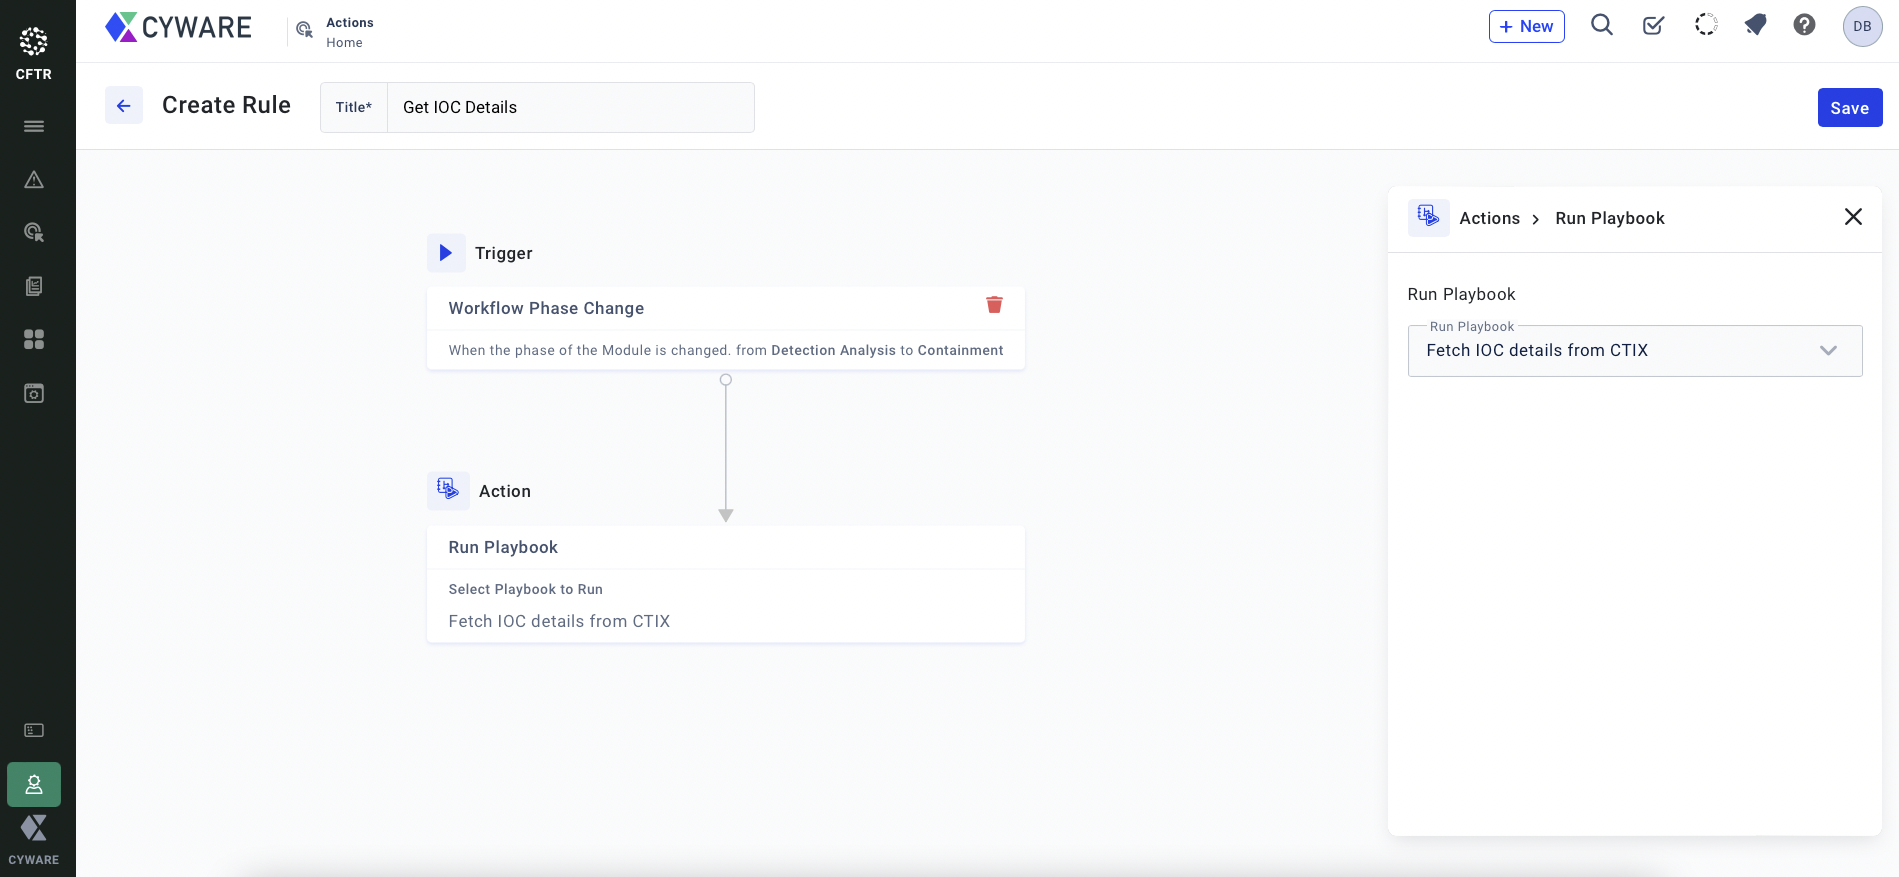Click the back arrow beside Create Rule

pyautogui.click(x=124, y=106)
